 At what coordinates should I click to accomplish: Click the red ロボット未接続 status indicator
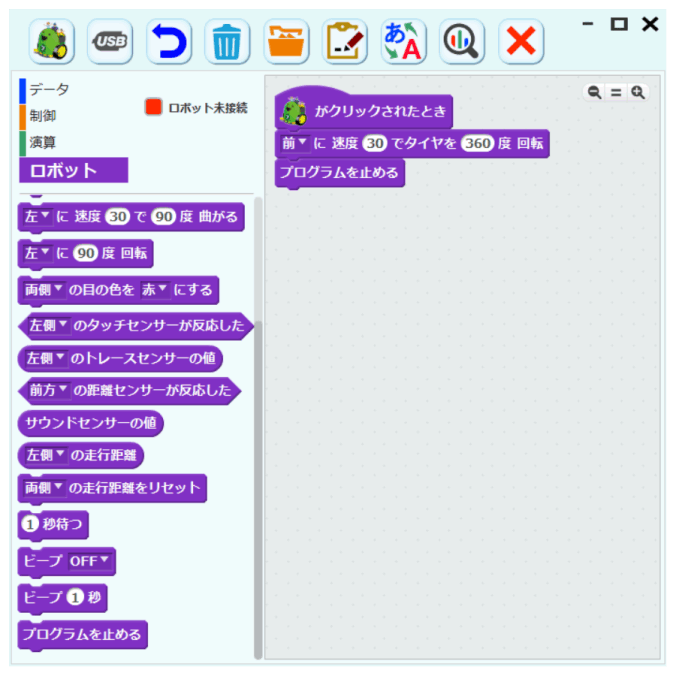click(153, 107)
